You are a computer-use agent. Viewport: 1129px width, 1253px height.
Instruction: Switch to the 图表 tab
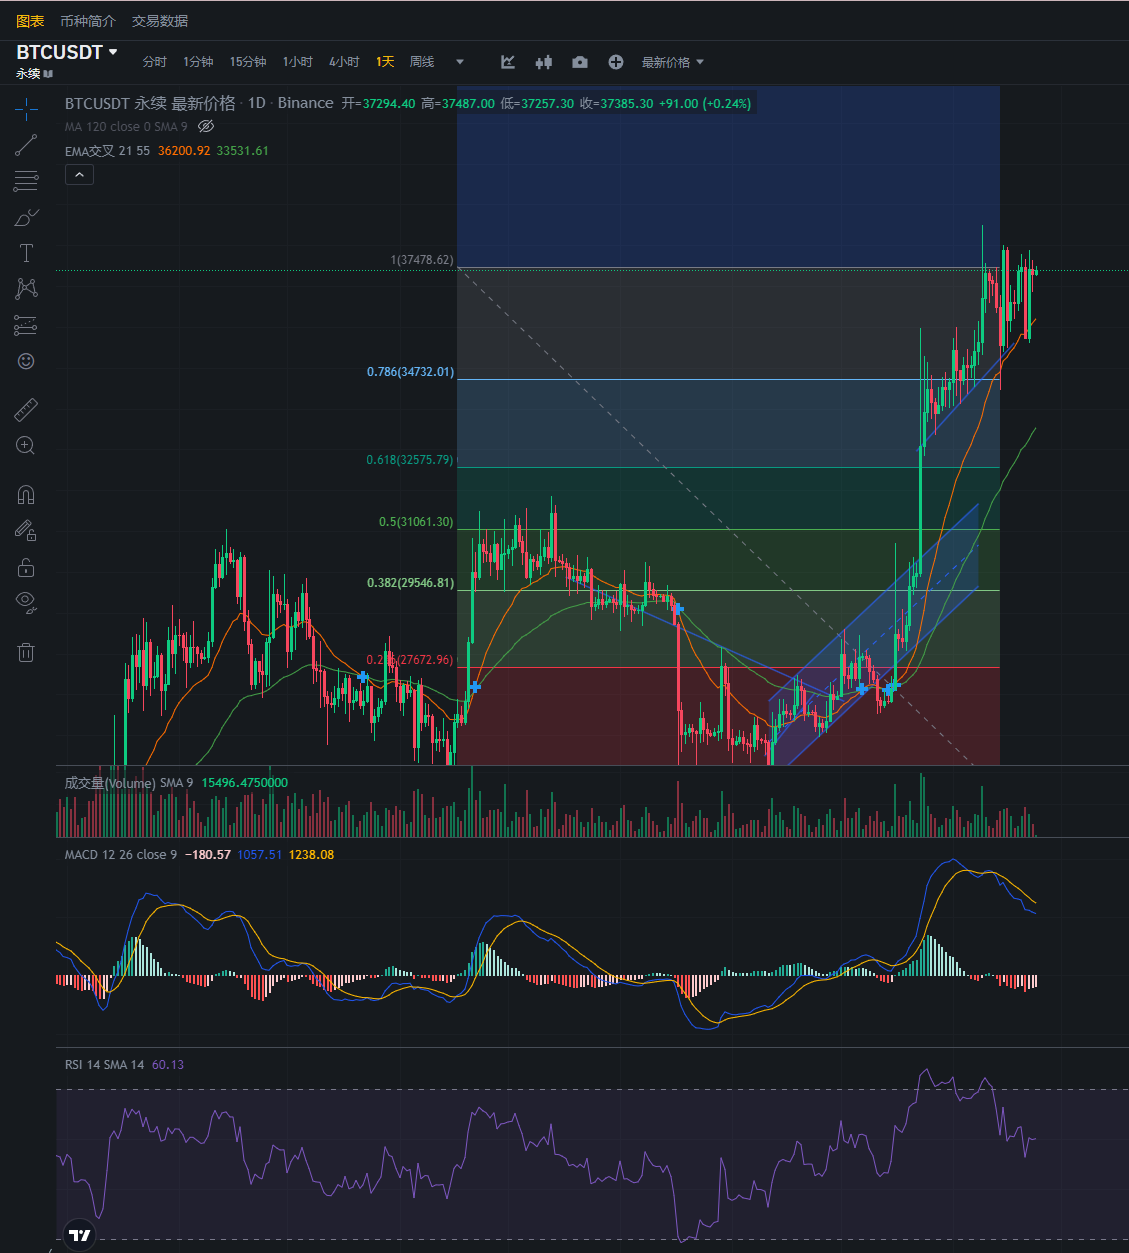(x=30, y=20)
